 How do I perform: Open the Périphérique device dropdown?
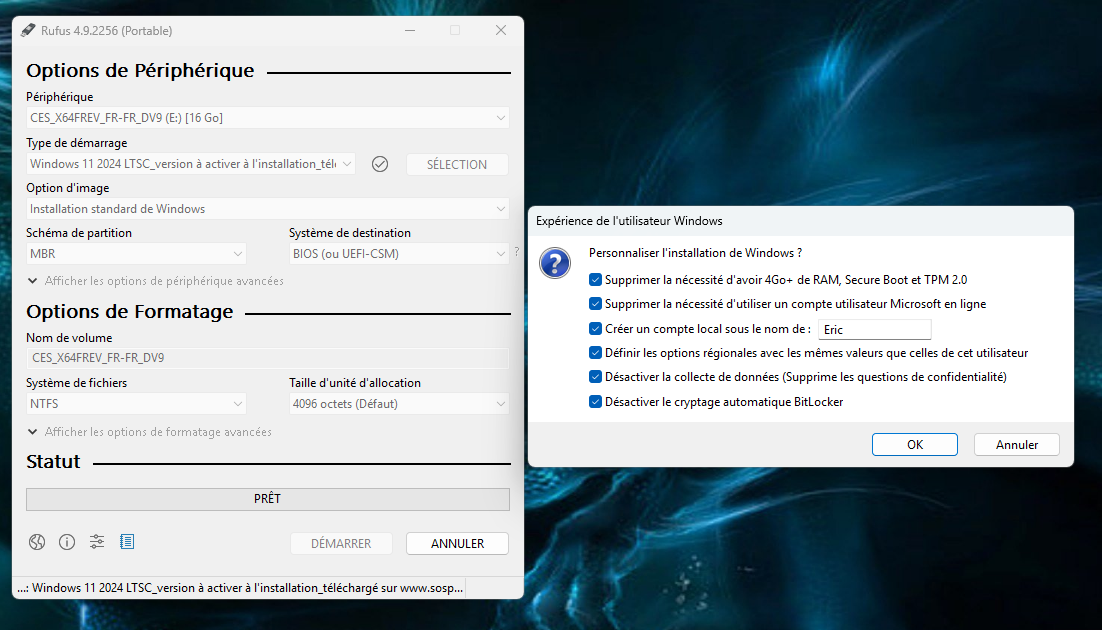coord(268,117)
